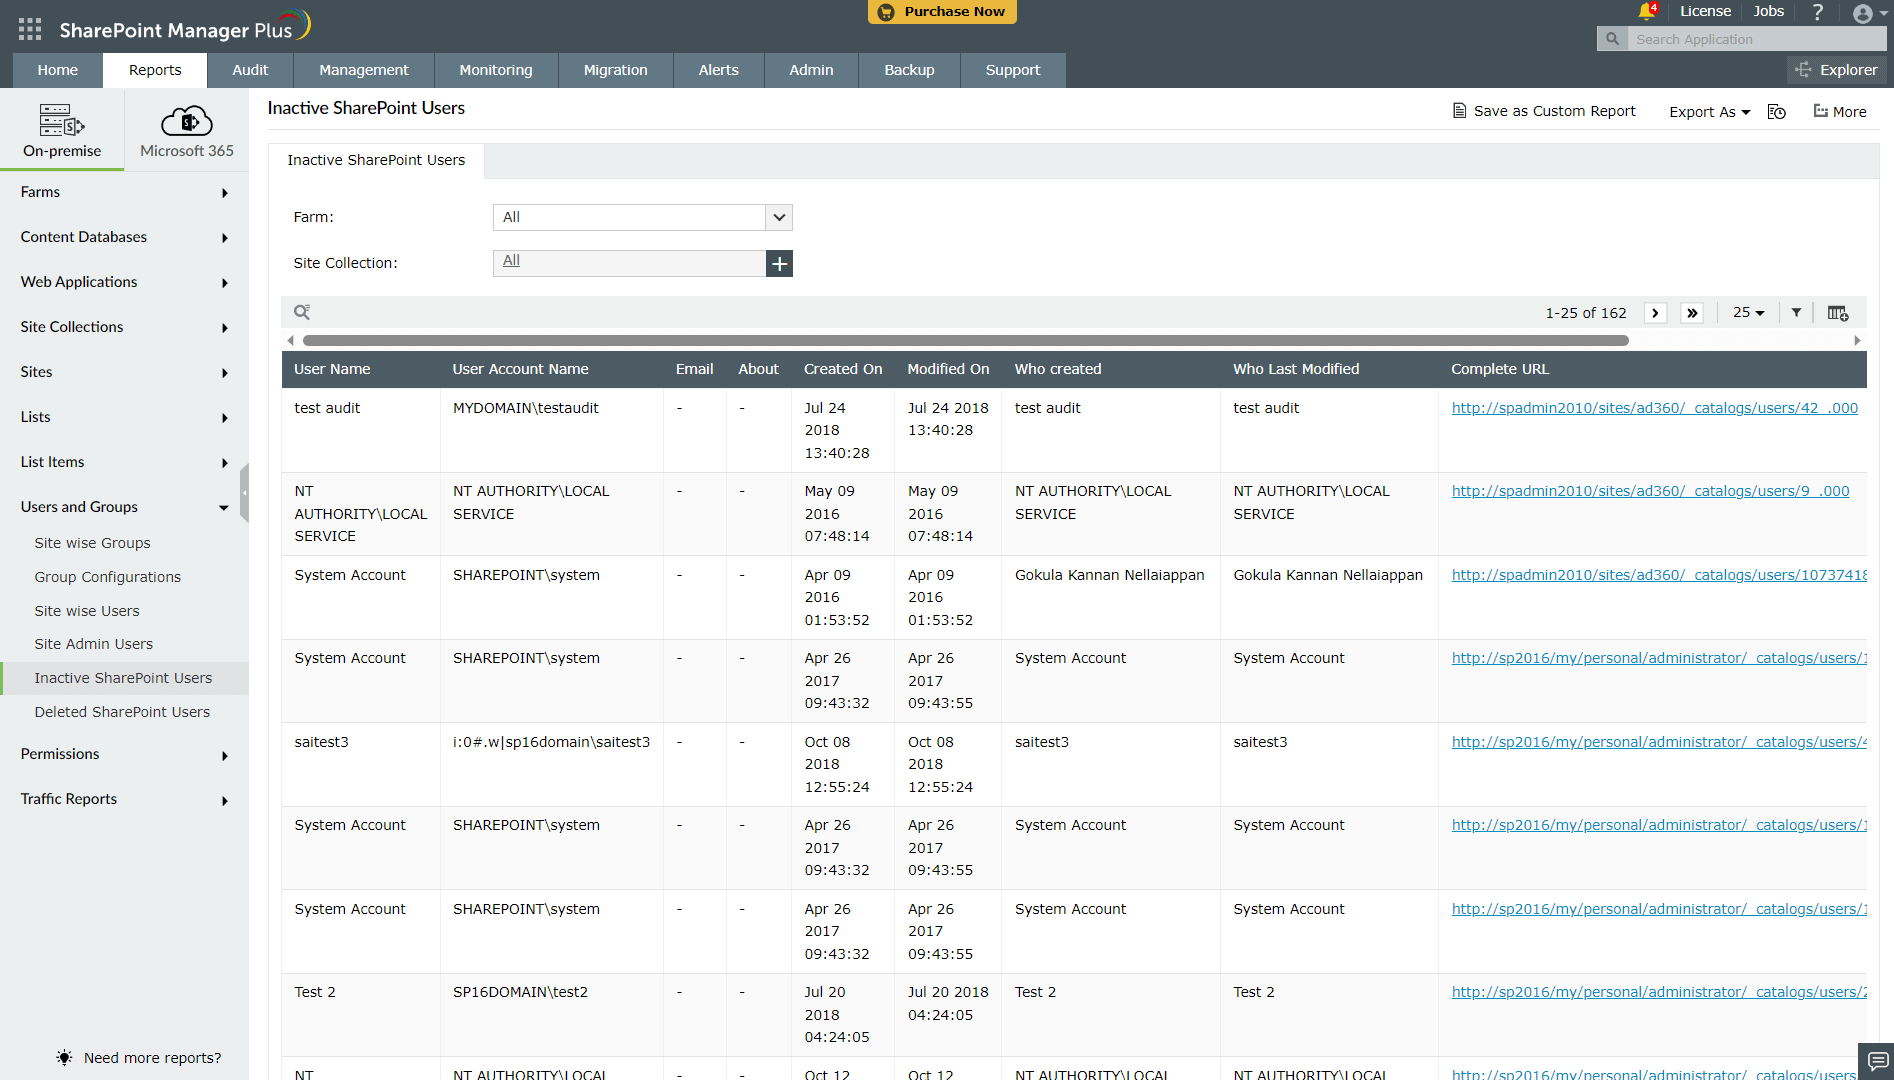Expand the Site Collections section
The height and width of the screenshot is (1080, 1894).
click(124, 327)
